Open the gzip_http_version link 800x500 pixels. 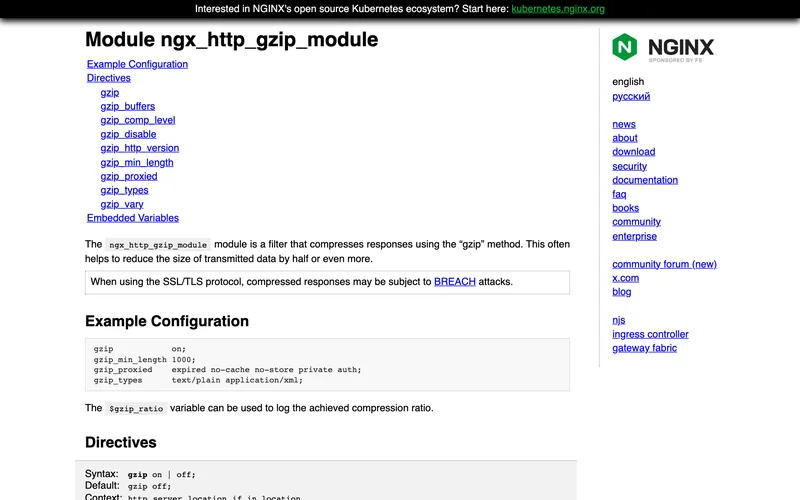point(140,148)
